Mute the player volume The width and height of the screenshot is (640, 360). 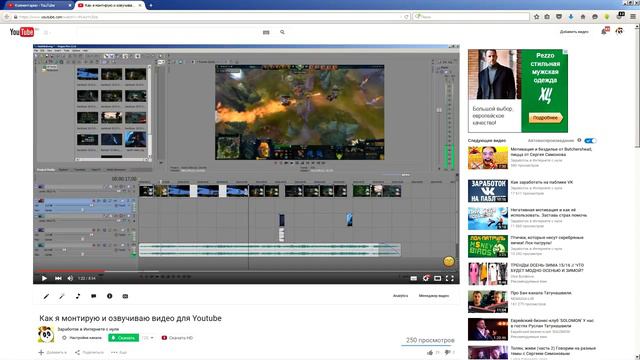click(x=70, y=278)
